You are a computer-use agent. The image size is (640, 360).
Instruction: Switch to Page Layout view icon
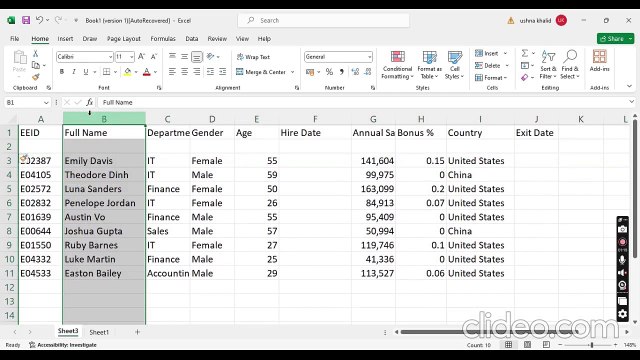pos(527,345)
